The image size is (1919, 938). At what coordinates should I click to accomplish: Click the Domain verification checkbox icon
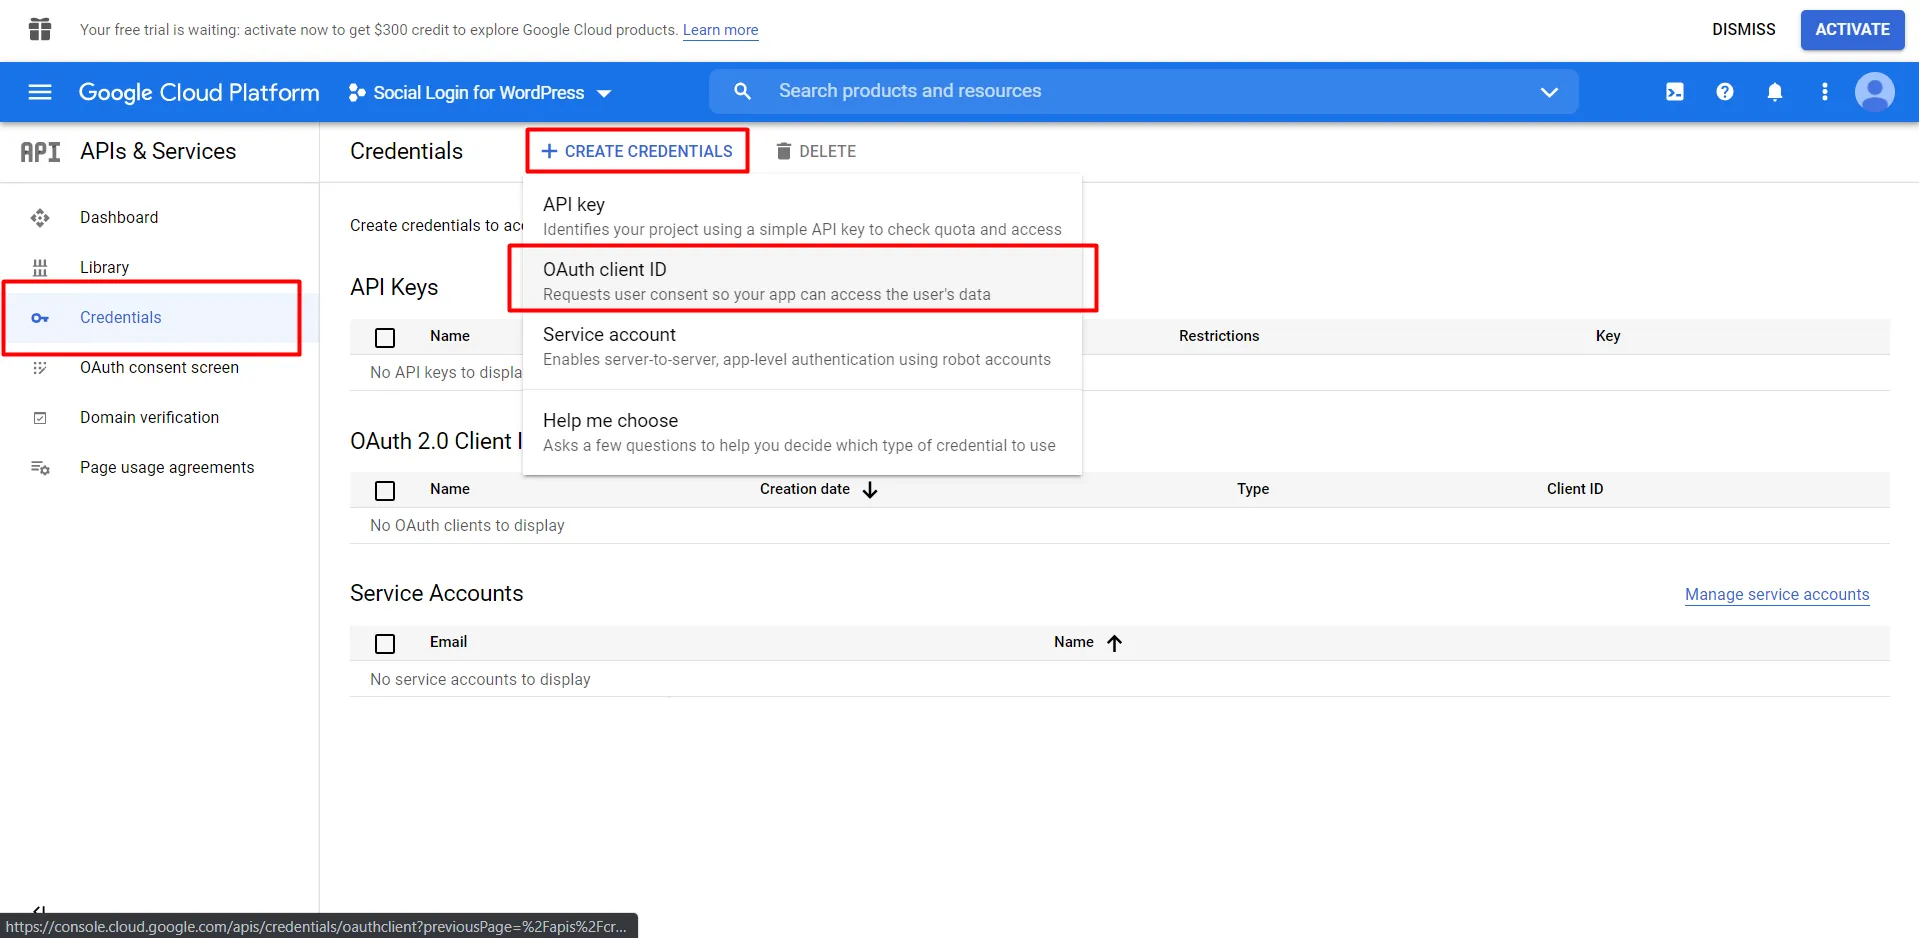coord(40,418)
